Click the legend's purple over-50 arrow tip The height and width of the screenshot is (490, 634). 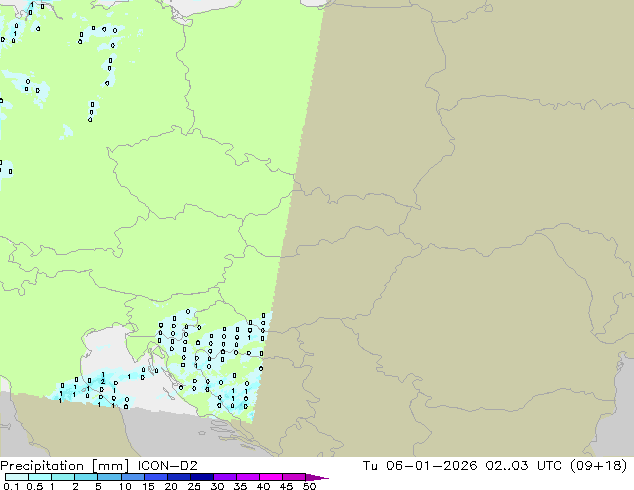[x=317, y=477]
